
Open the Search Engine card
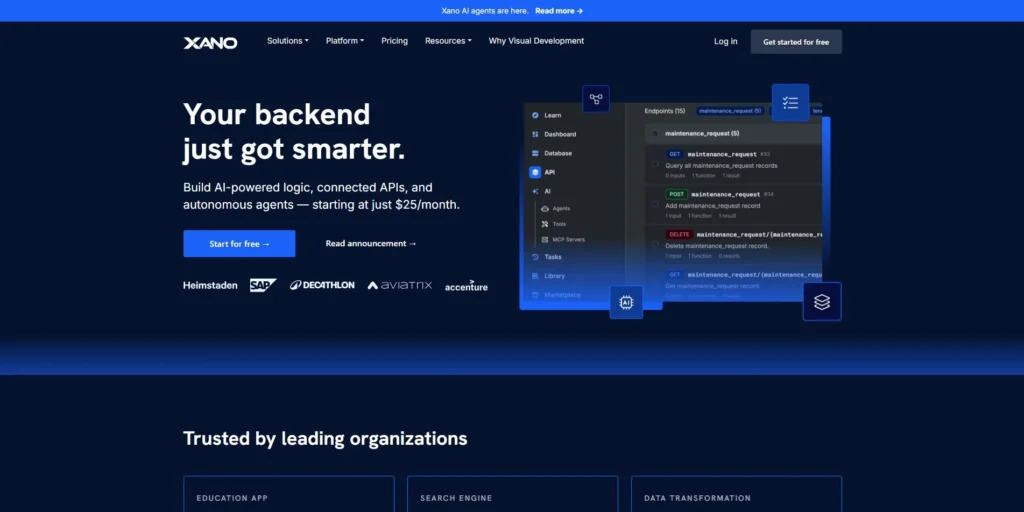tap(513, 494)
